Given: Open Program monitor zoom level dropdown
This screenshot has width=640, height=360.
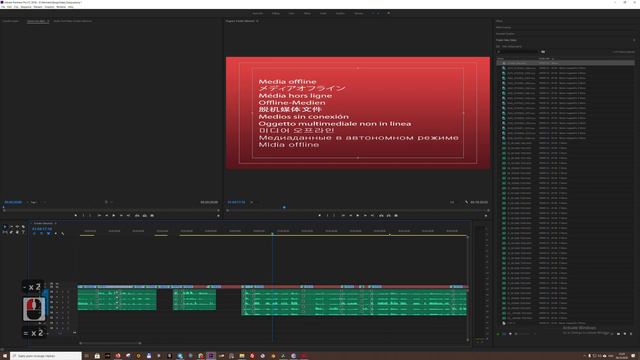Looking at the screenshot, I should [252, 202].
